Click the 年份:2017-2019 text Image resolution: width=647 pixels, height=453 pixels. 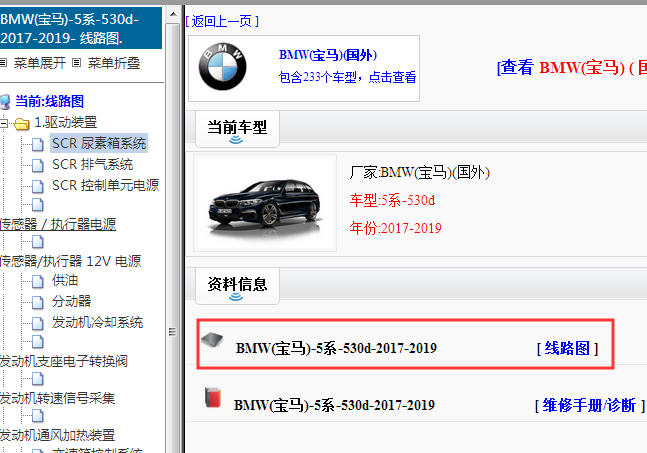point(396,228)
